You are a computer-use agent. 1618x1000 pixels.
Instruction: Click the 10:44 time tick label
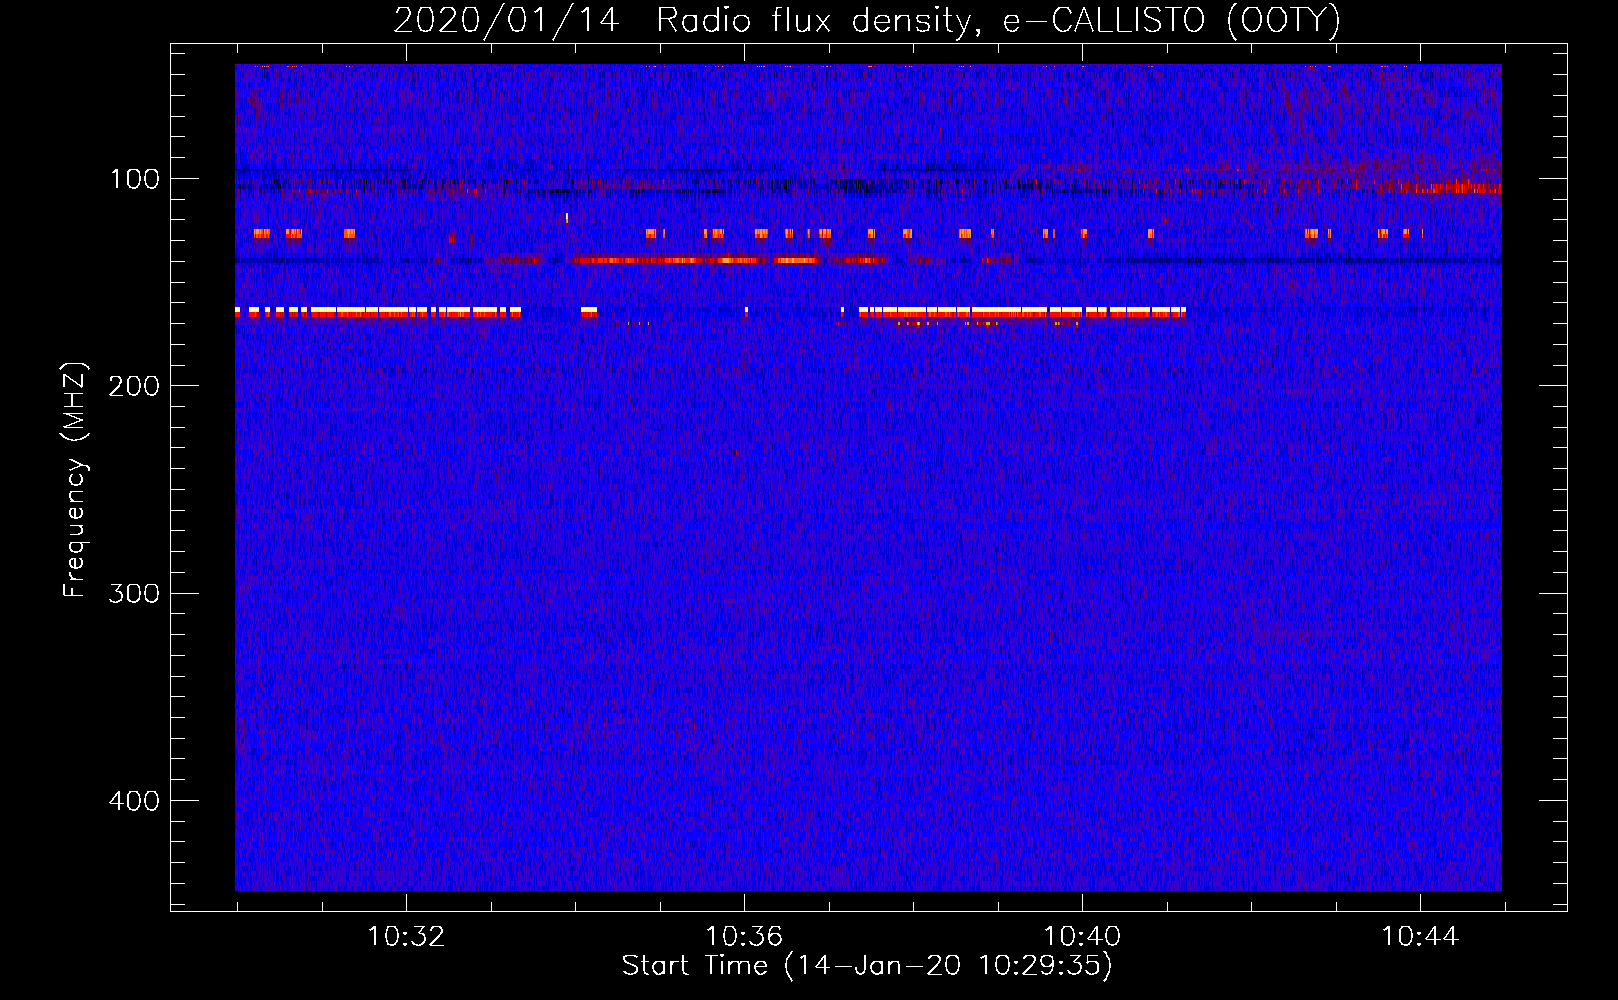pos(1420,937)
